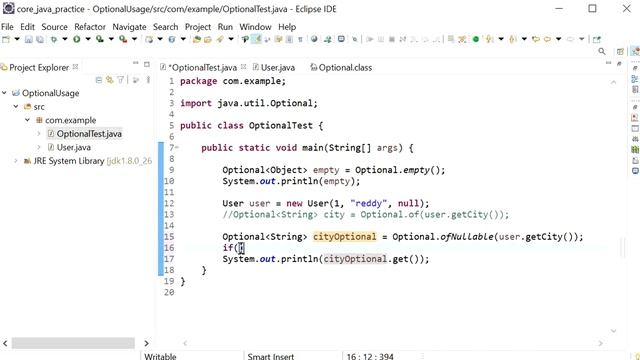The width and height of the screenshot is (640, 360).
Task: Toggle Link with Editor in Project Explorer
Action: coord(109,80)
